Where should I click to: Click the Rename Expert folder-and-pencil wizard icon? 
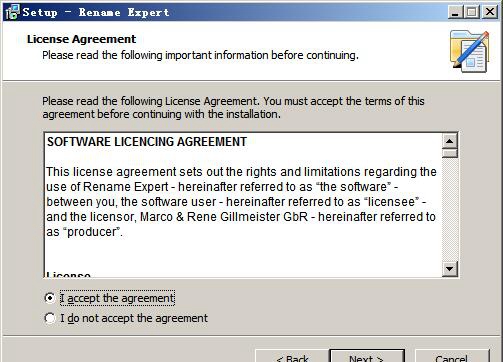coord(469,51)
